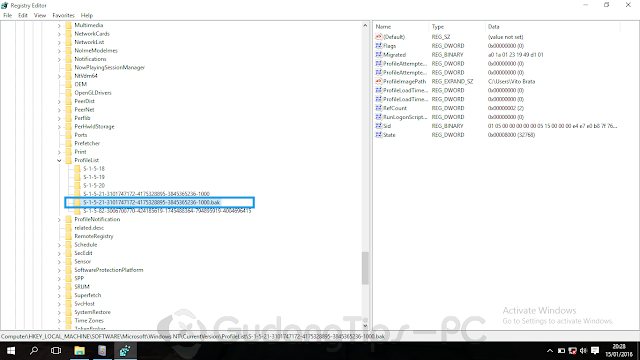The width and height of the screenshot is (640, 360).
Task: Click the ProfileImagePath string value icon
Action: [x=378, y=81]
